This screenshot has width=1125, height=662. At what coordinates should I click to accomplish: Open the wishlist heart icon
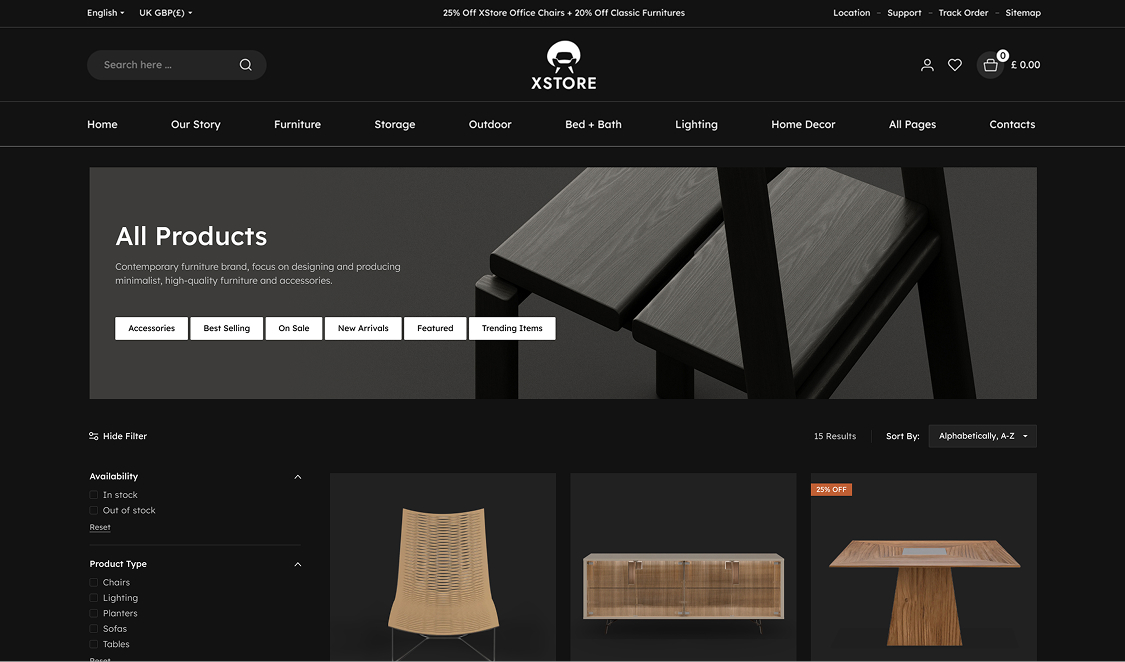(x=955, y=65)
